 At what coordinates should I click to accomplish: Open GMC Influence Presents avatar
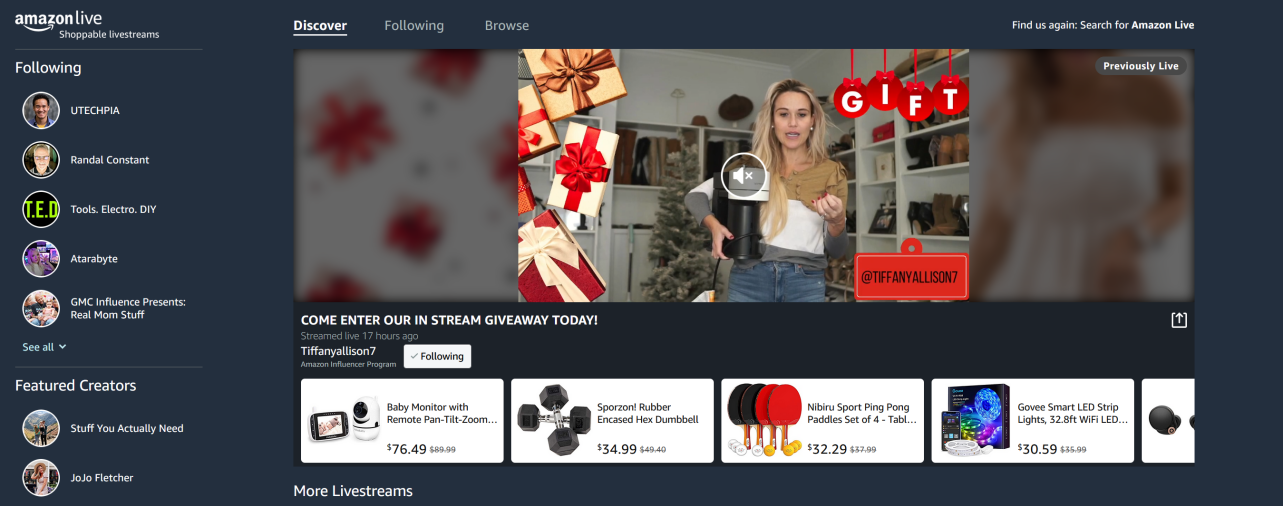41,308
